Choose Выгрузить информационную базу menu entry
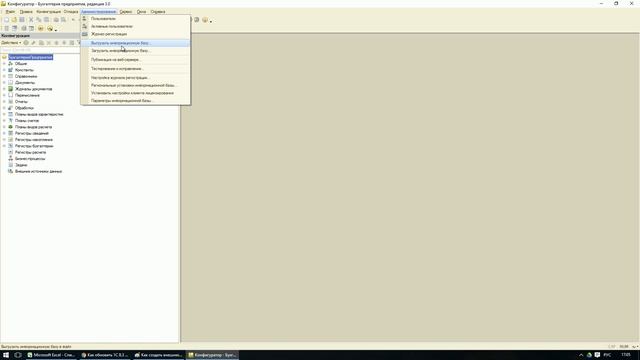This screenshot has width=640, height=360. (136, 43)
